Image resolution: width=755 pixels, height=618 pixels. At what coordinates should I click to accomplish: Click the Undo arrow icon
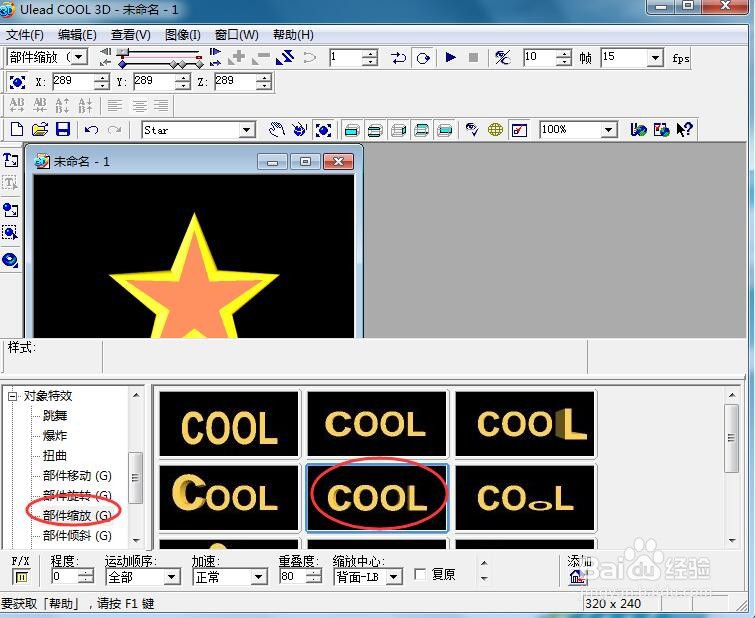tap(91, 129)
